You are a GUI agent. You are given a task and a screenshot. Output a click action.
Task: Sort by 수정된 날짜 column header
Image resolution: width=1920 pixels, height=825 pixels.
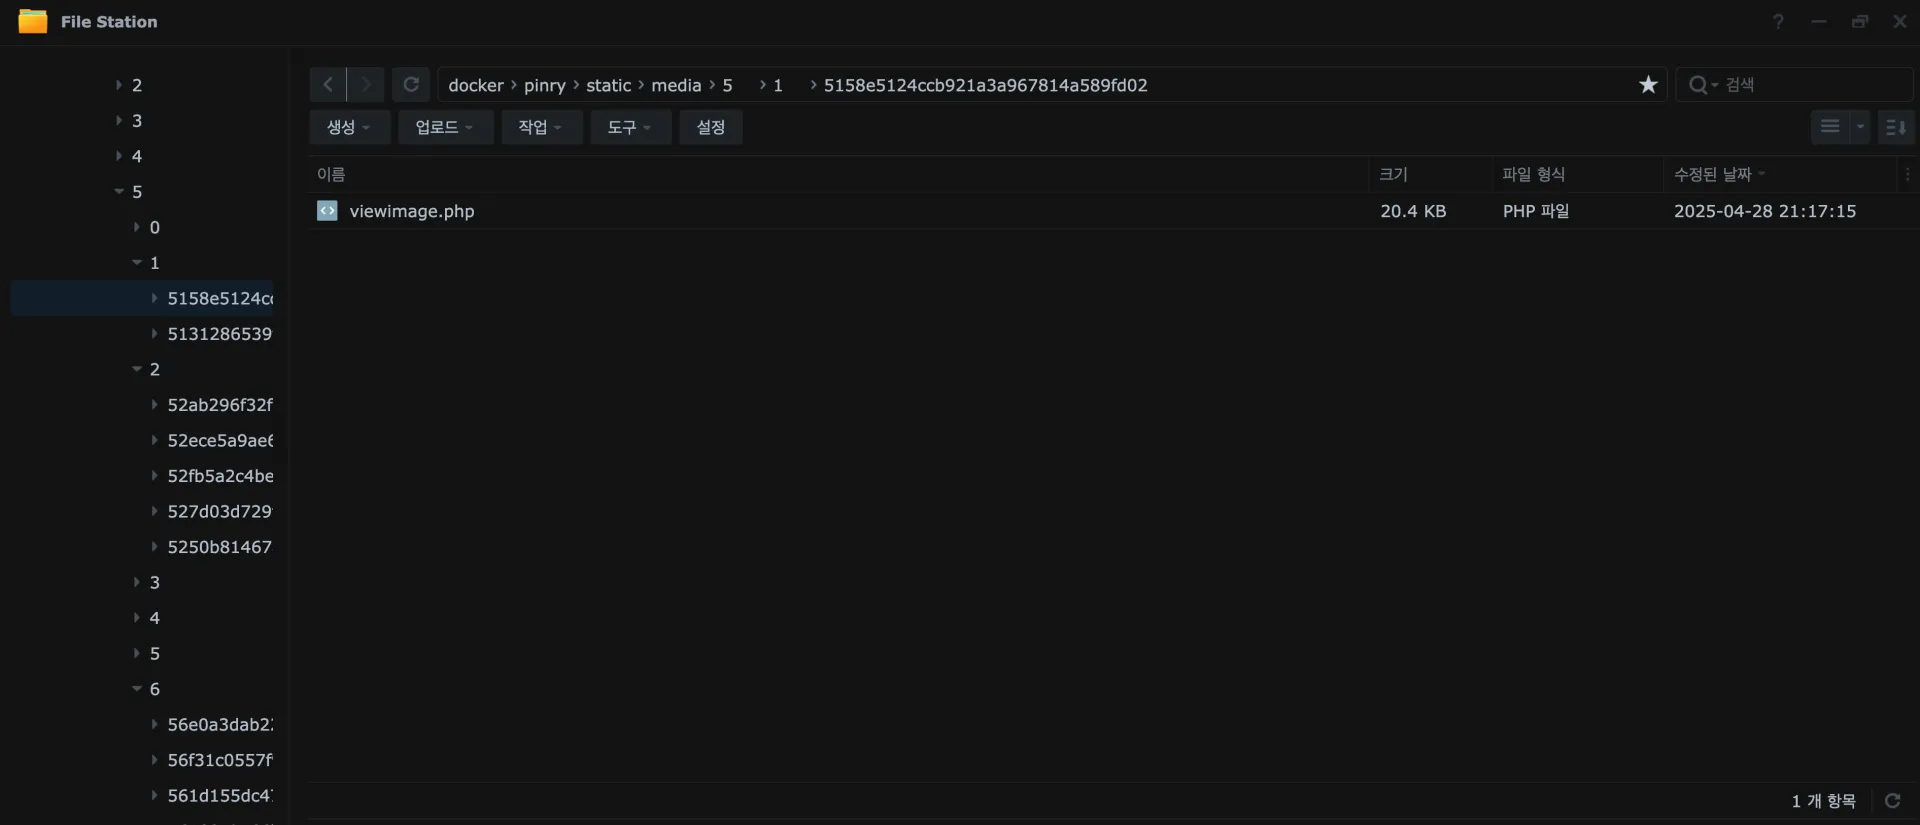pyautogui.click(x=1780, y=174)
